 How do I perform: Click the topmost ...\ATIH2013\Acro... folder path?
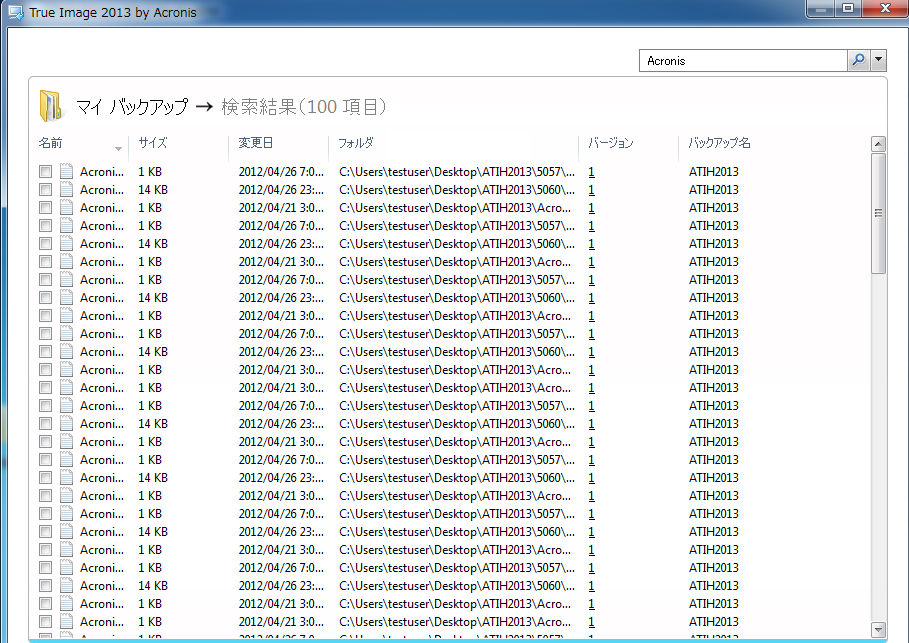[x=455, y=208]
